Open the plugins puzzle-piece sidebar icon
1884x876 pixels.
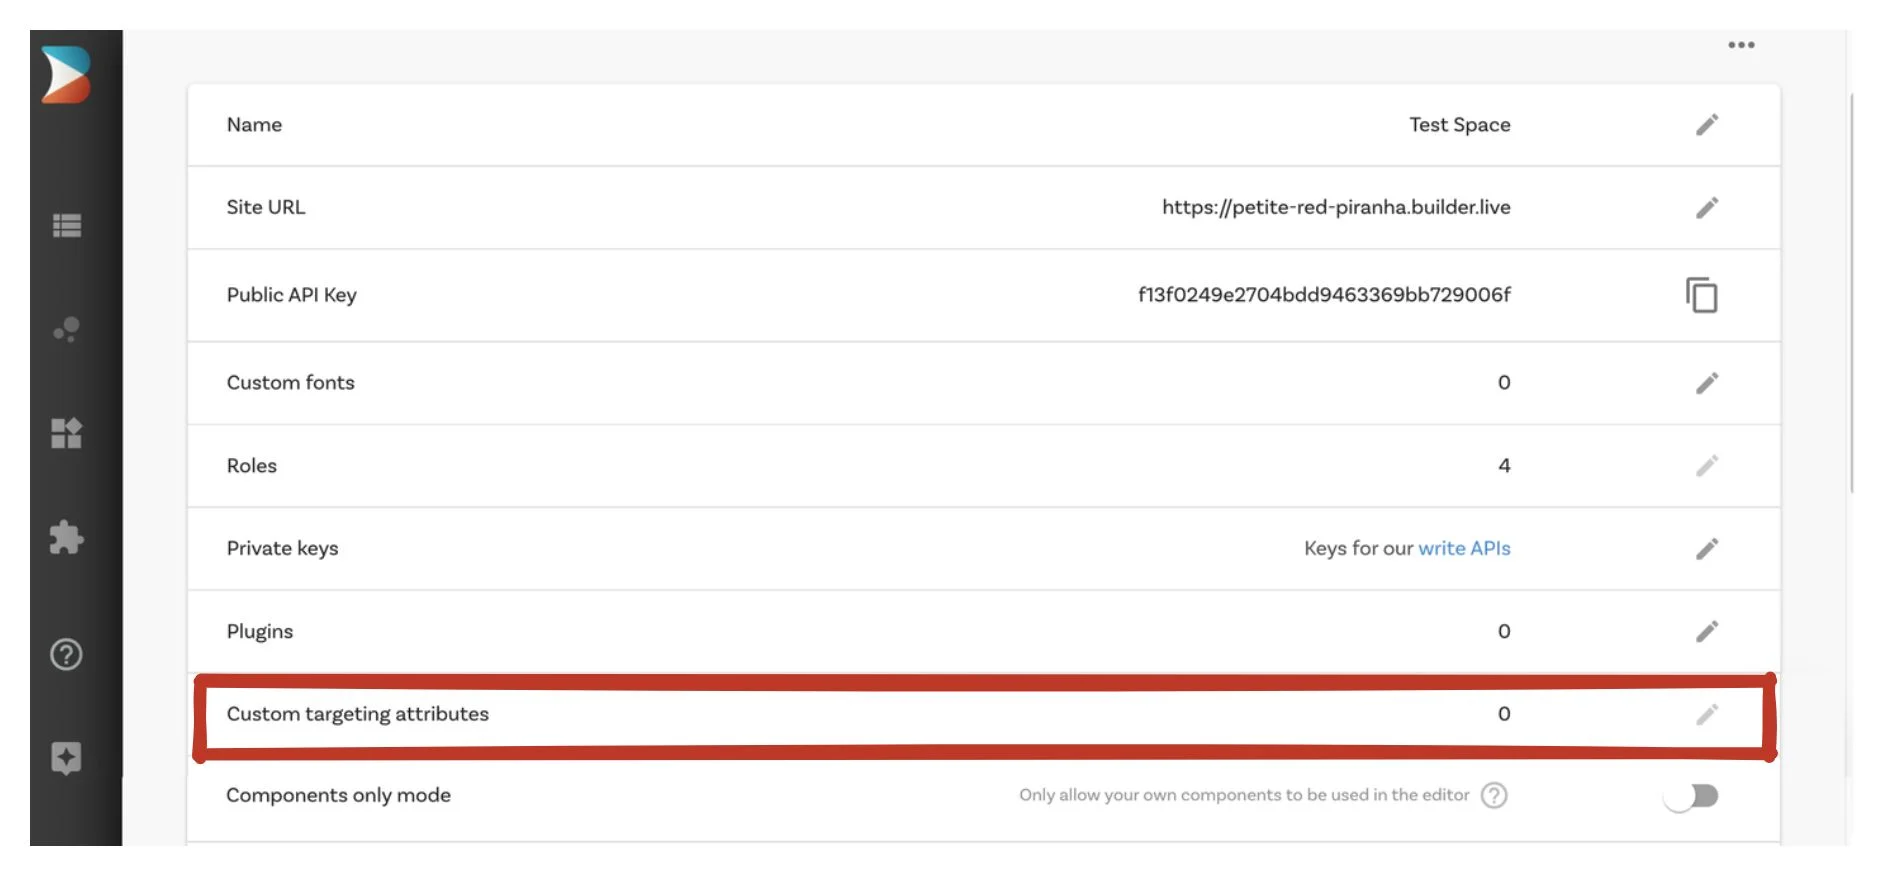67,537
